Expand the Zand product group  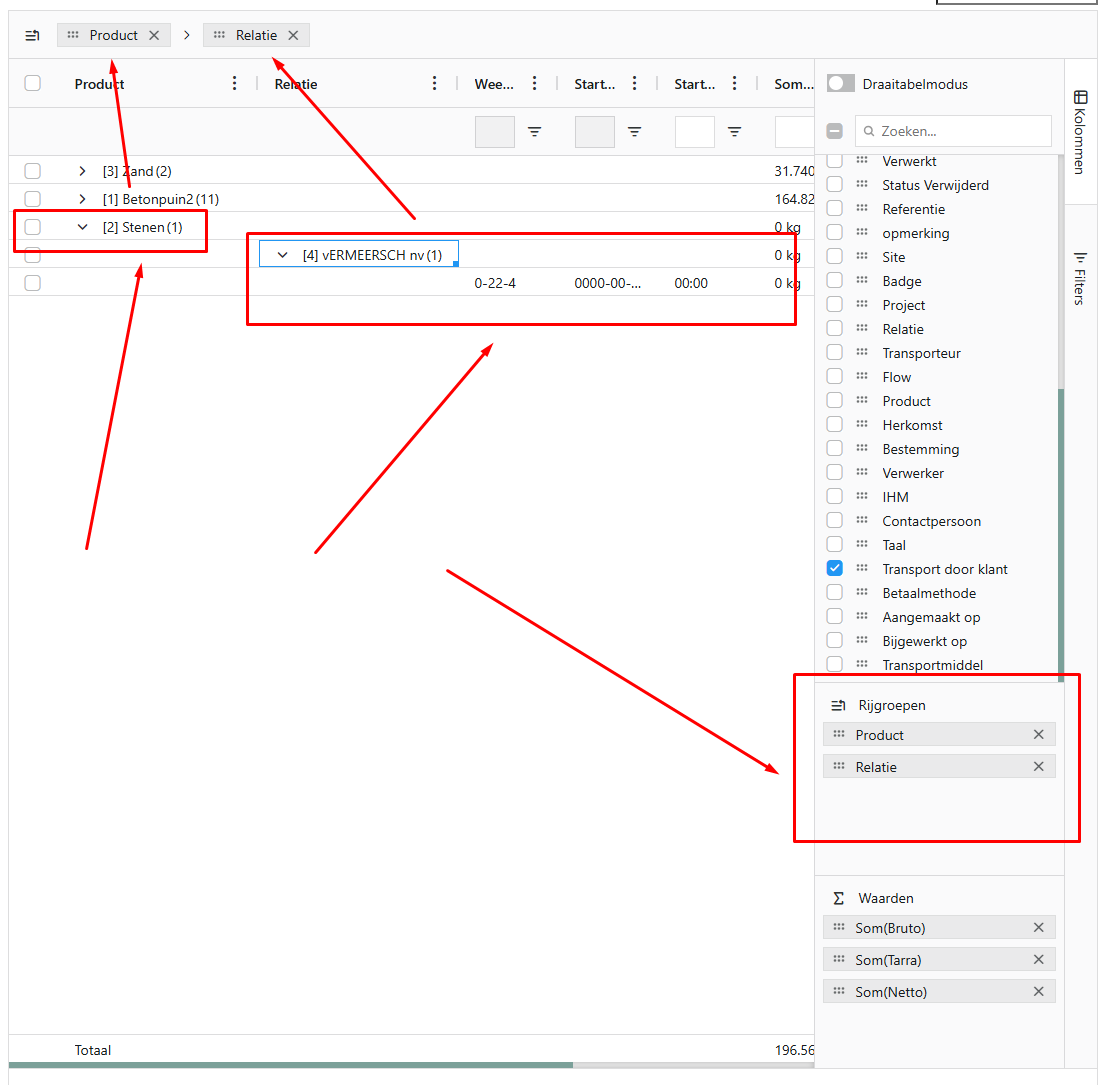83,171
